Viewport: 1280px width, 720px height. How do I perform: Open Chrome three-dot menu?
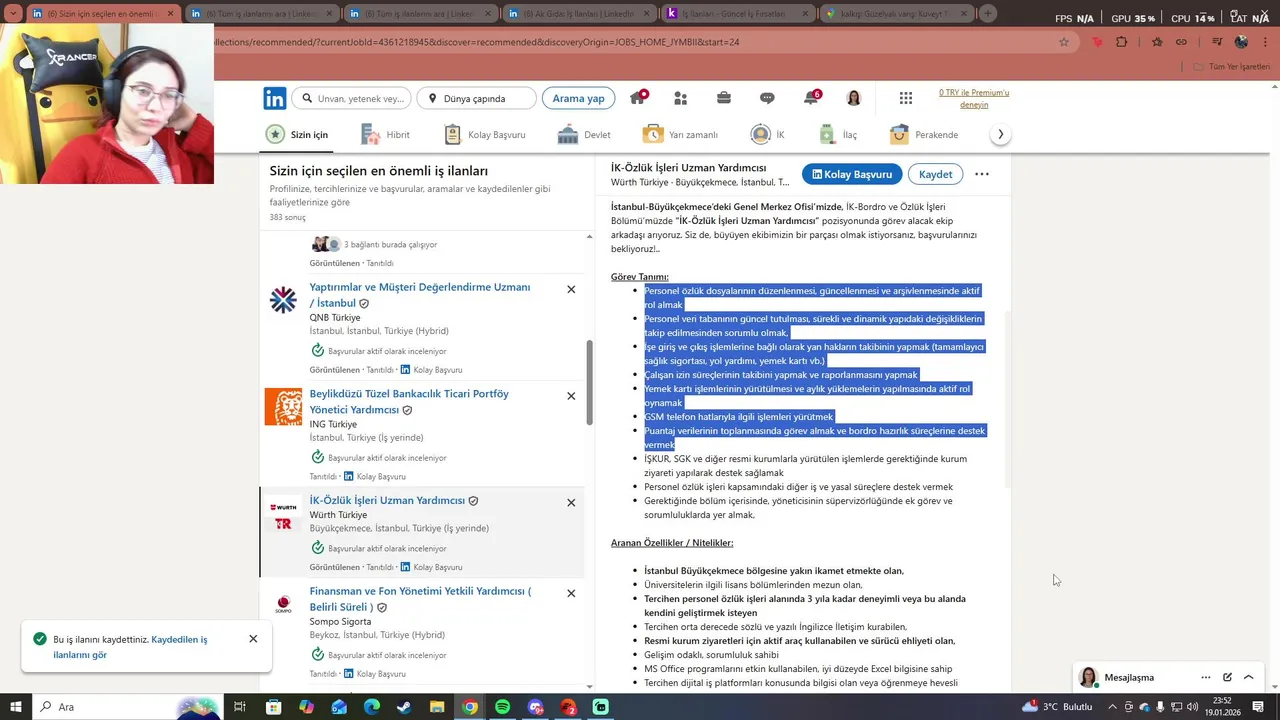click(x=1265, y=42)
